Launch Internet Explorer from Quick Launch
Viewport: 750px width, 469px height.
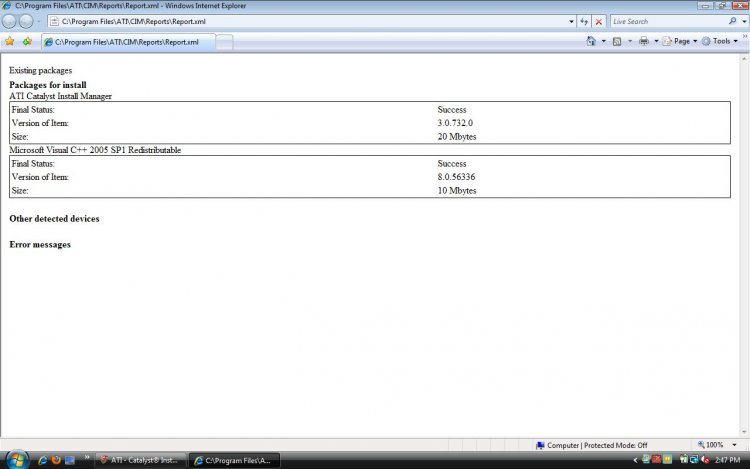(x=42, y=460)
